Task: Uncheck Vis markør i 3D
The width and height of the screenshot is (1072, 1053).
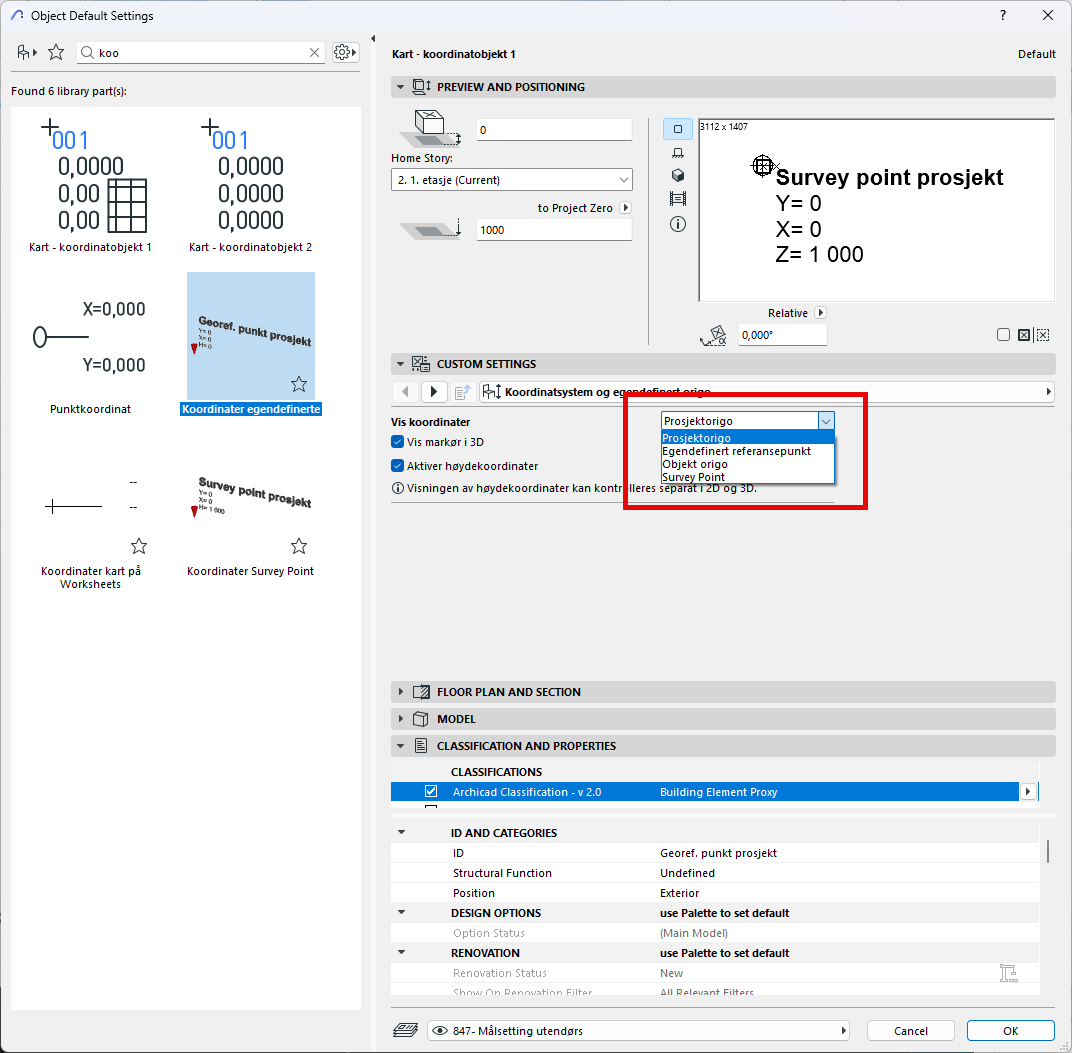Action: tap(398, 442)
